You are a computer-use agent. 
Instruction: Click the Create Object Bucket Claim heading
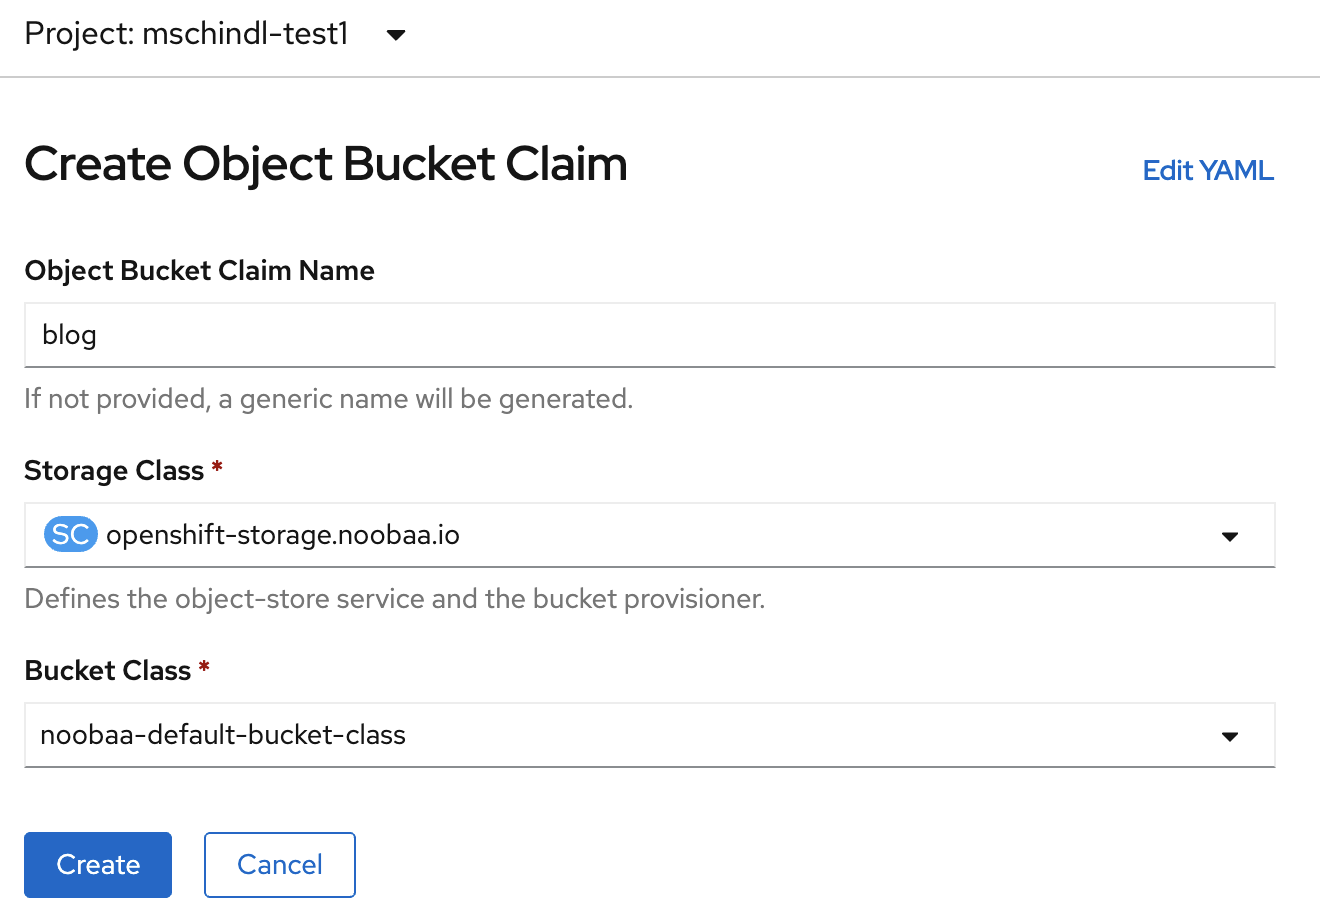click(326, 164)
